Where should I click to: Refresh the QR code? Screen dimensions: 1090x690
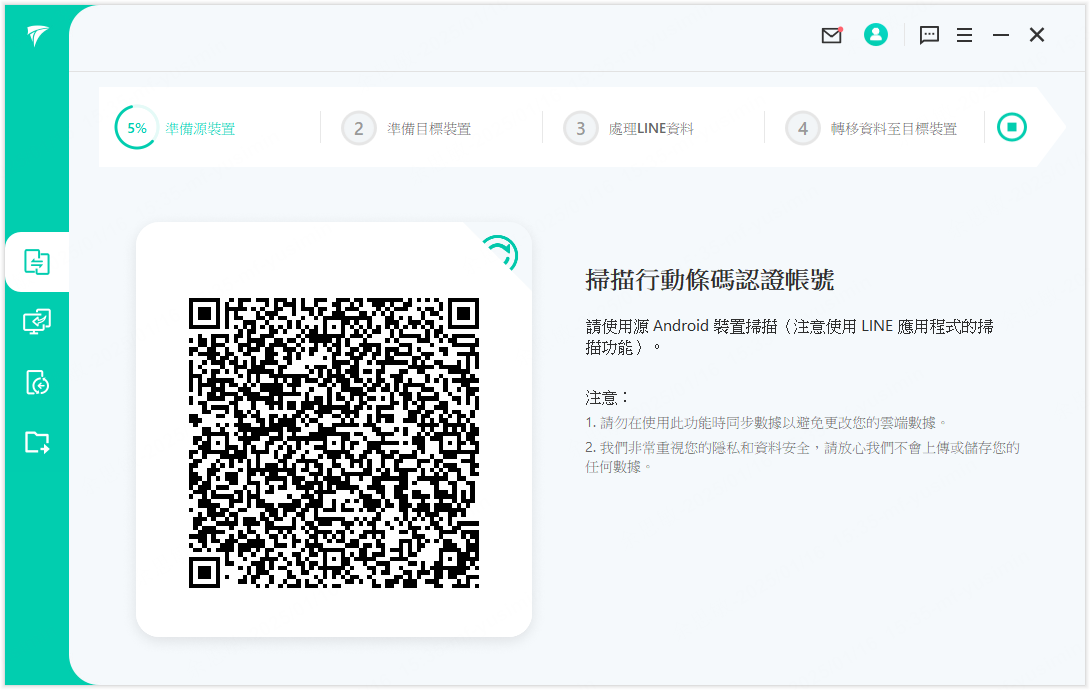click(x=500, y=253)
